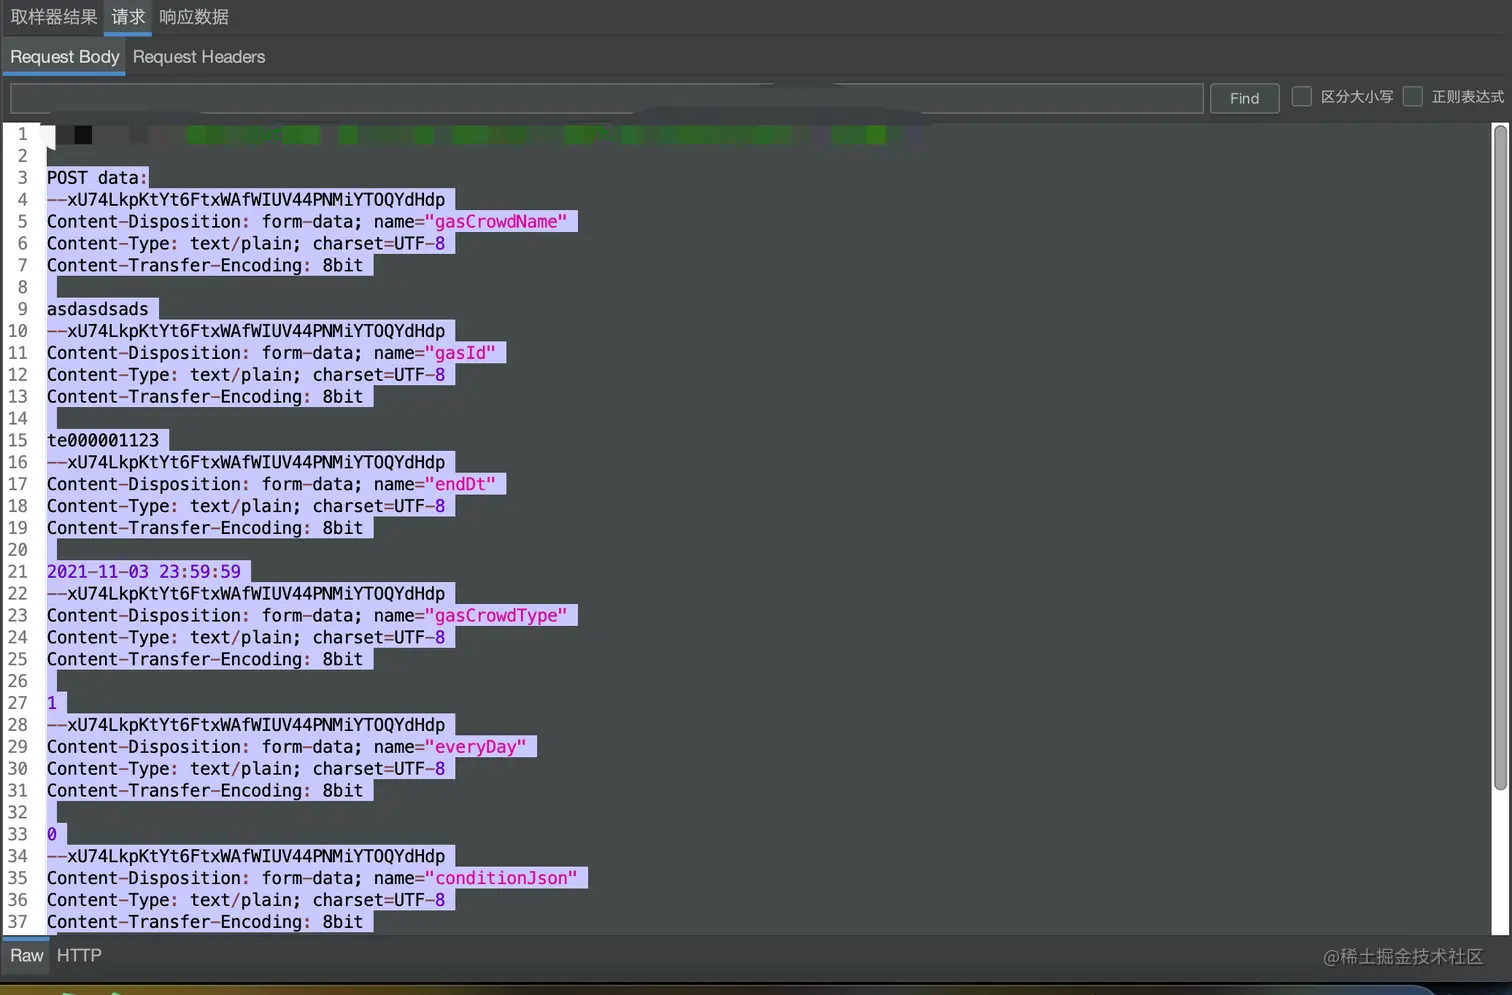
Task: Enable the 区分大小写 checkbox
Action: [1301, 97]
